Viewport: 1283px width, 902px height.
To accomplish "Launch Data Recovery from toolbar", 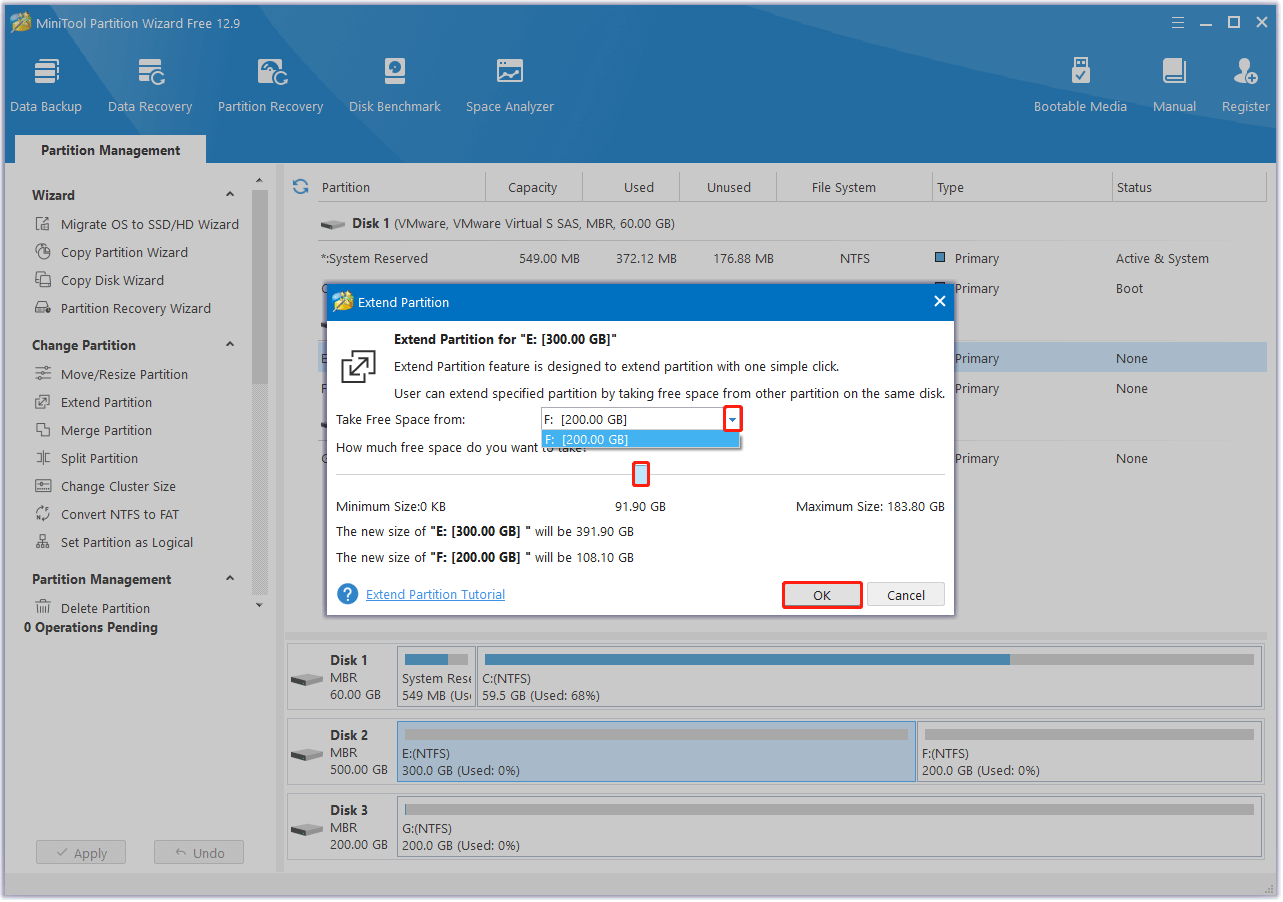I will [150, 85].
